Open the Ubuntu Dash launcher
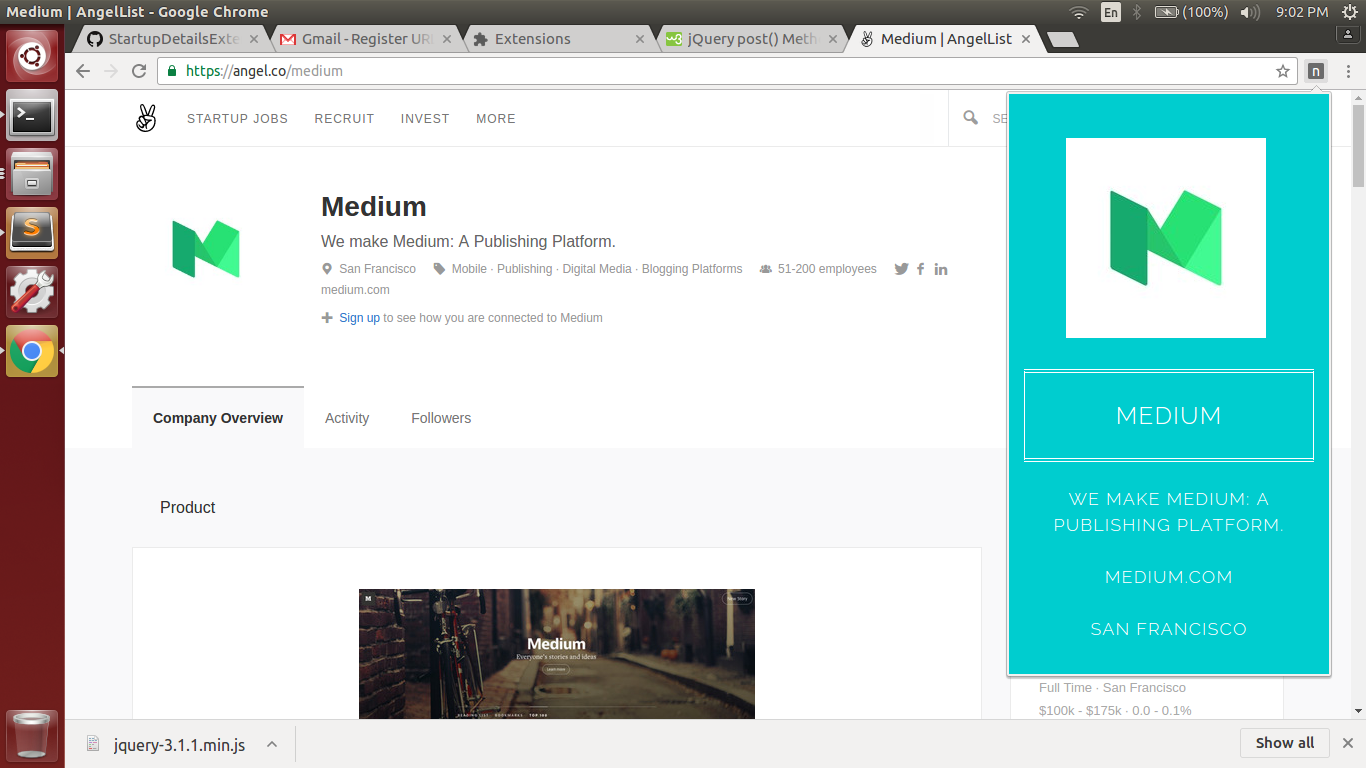The width and height of the screenshot is (1366, 768). point(32,56)
